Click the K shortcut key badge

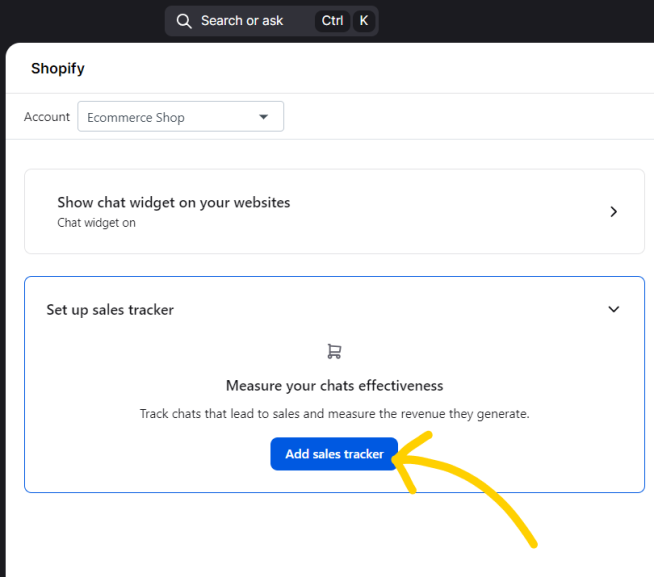(364, 20)
